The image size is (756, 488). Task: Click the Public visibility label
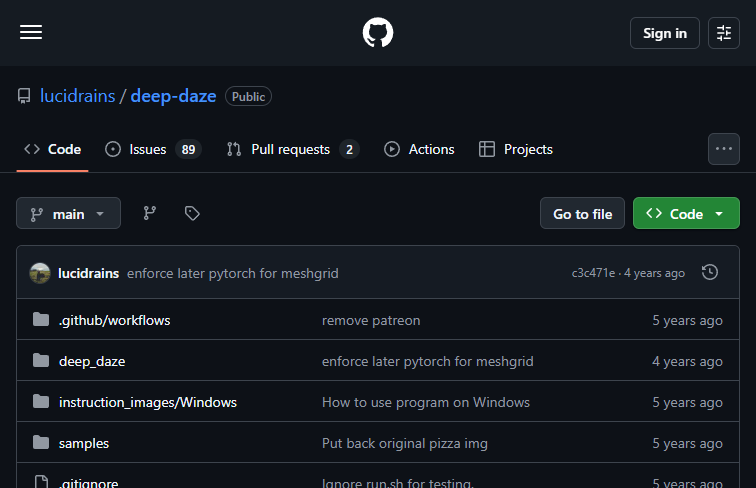click(248, 96)
